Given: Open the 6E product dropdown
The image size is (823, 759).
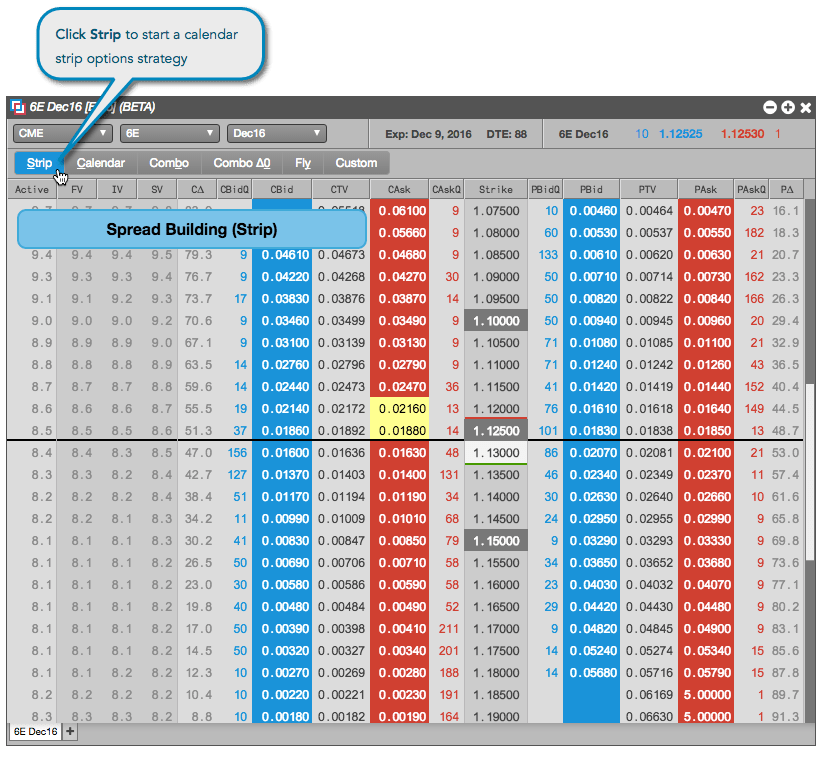Looking at the screenshot, I should click(170, 133).
